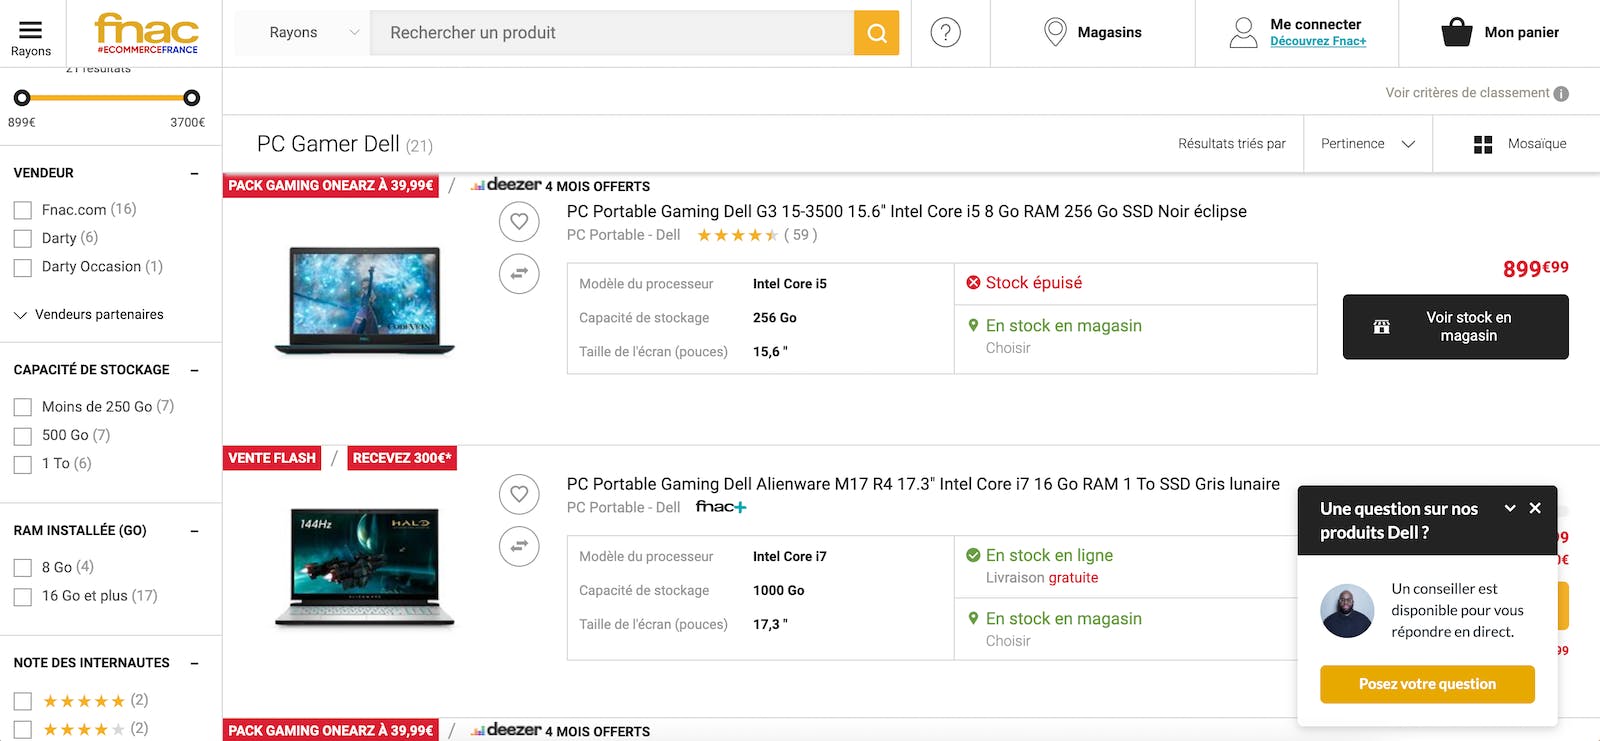Close the Dell question chat popup
1600x741 pixels.
1535,508
